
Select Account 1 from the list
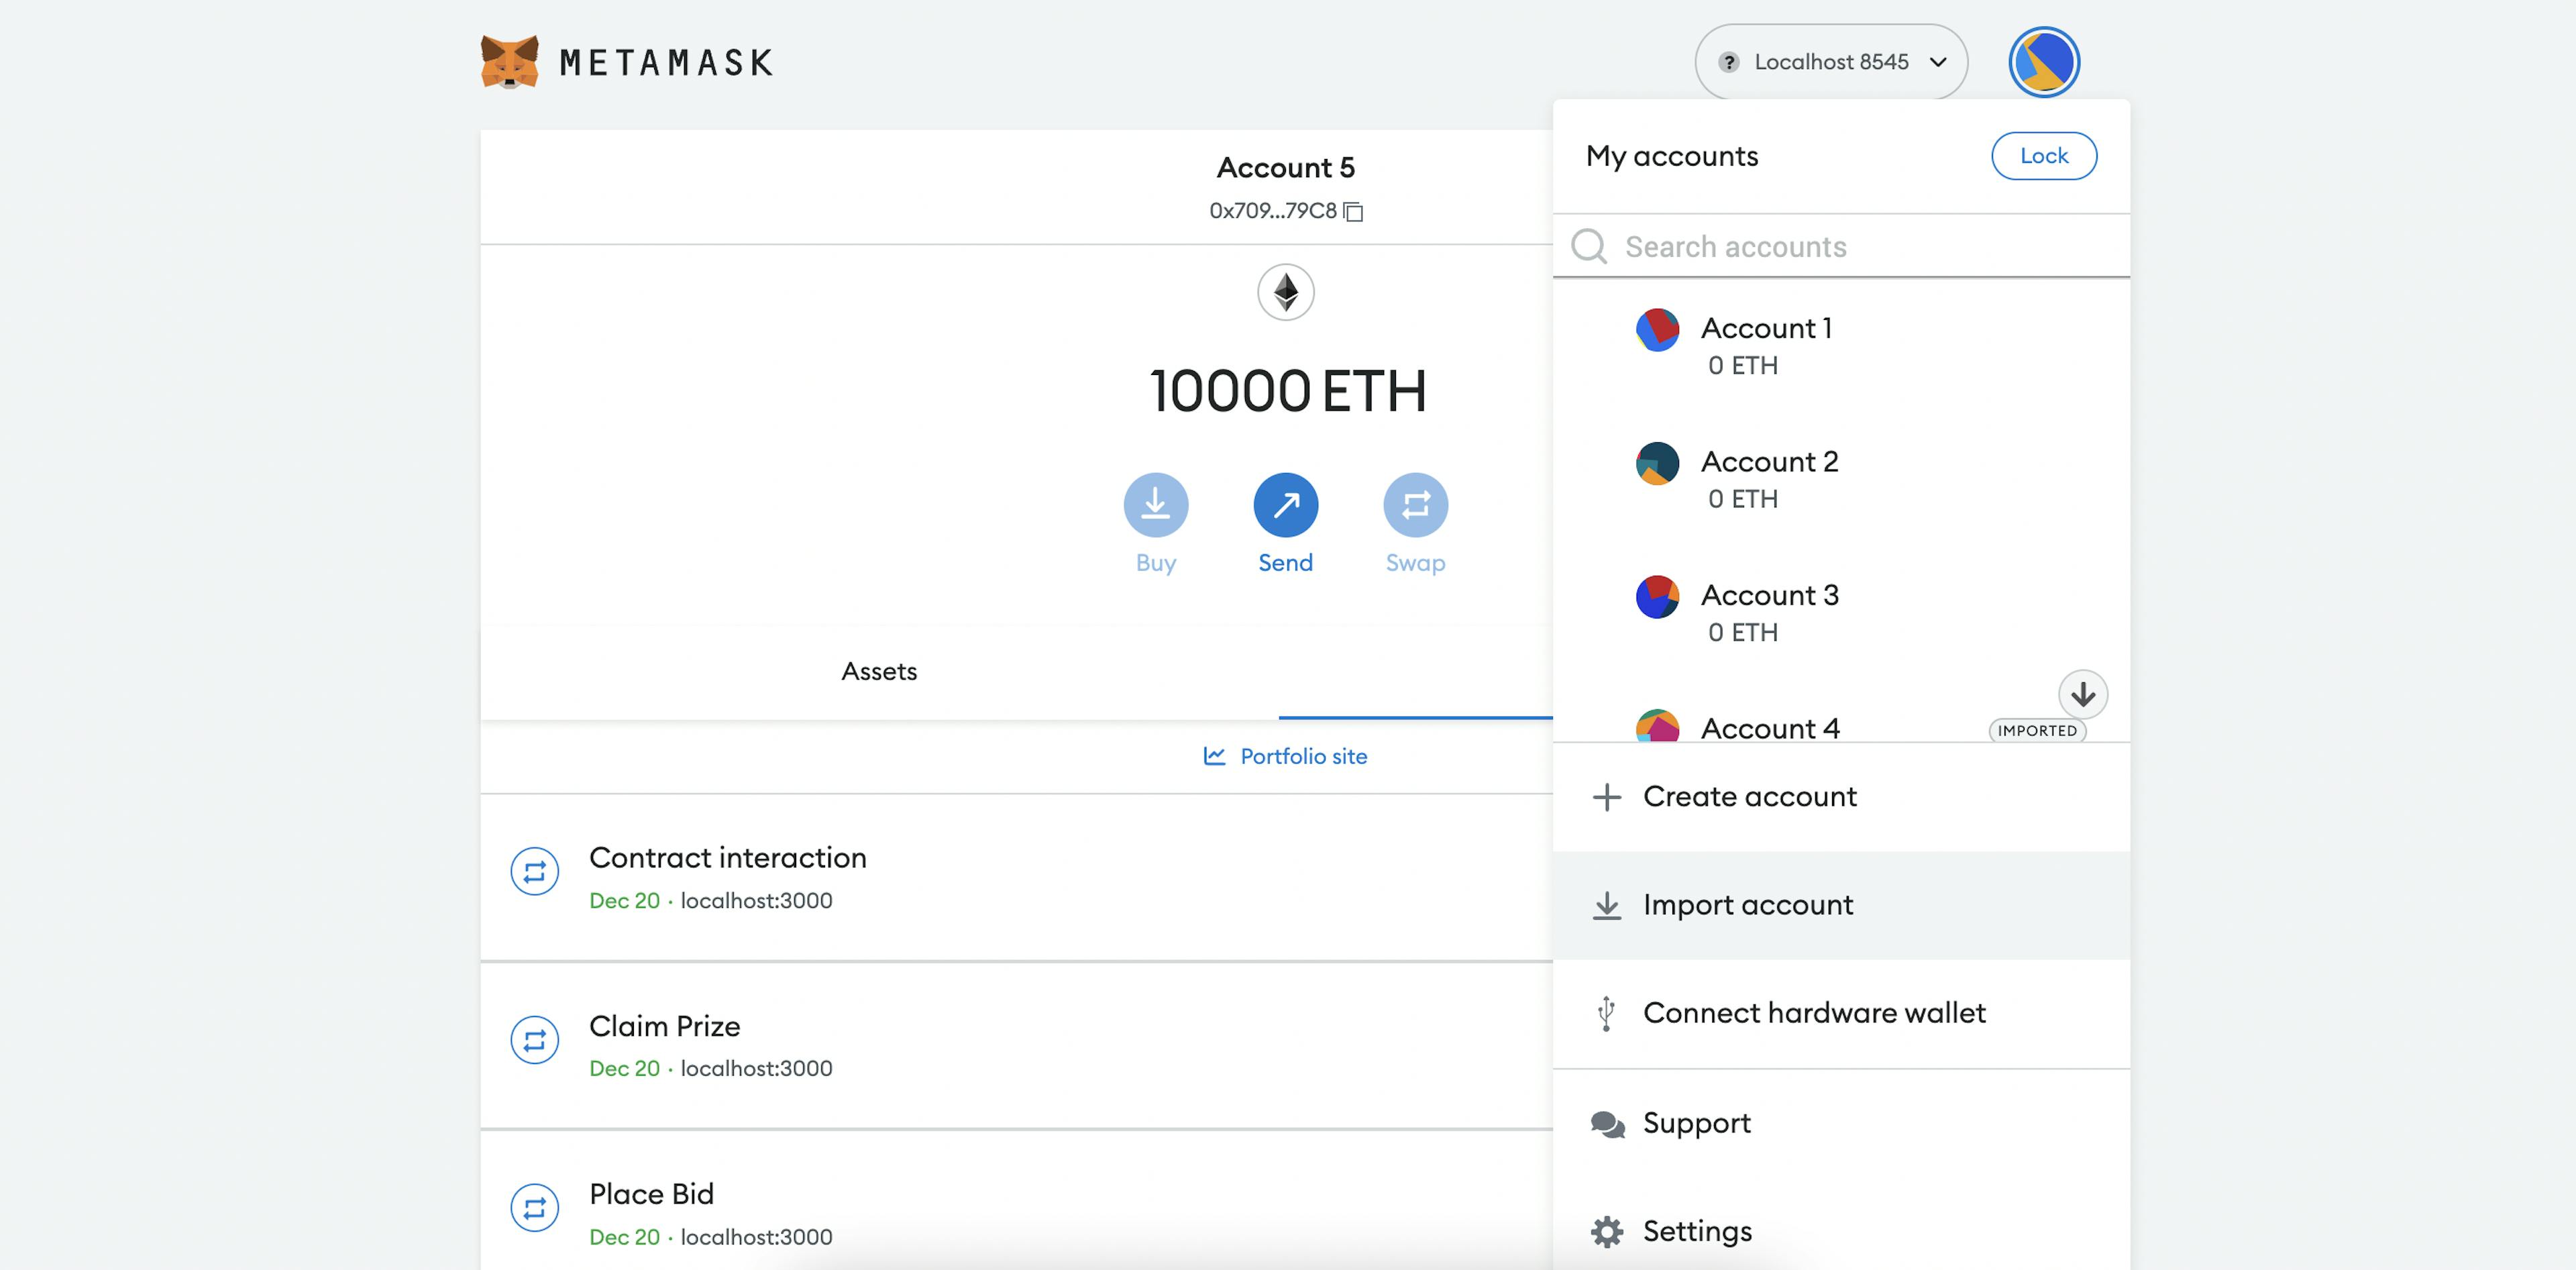pos(1841,345)
